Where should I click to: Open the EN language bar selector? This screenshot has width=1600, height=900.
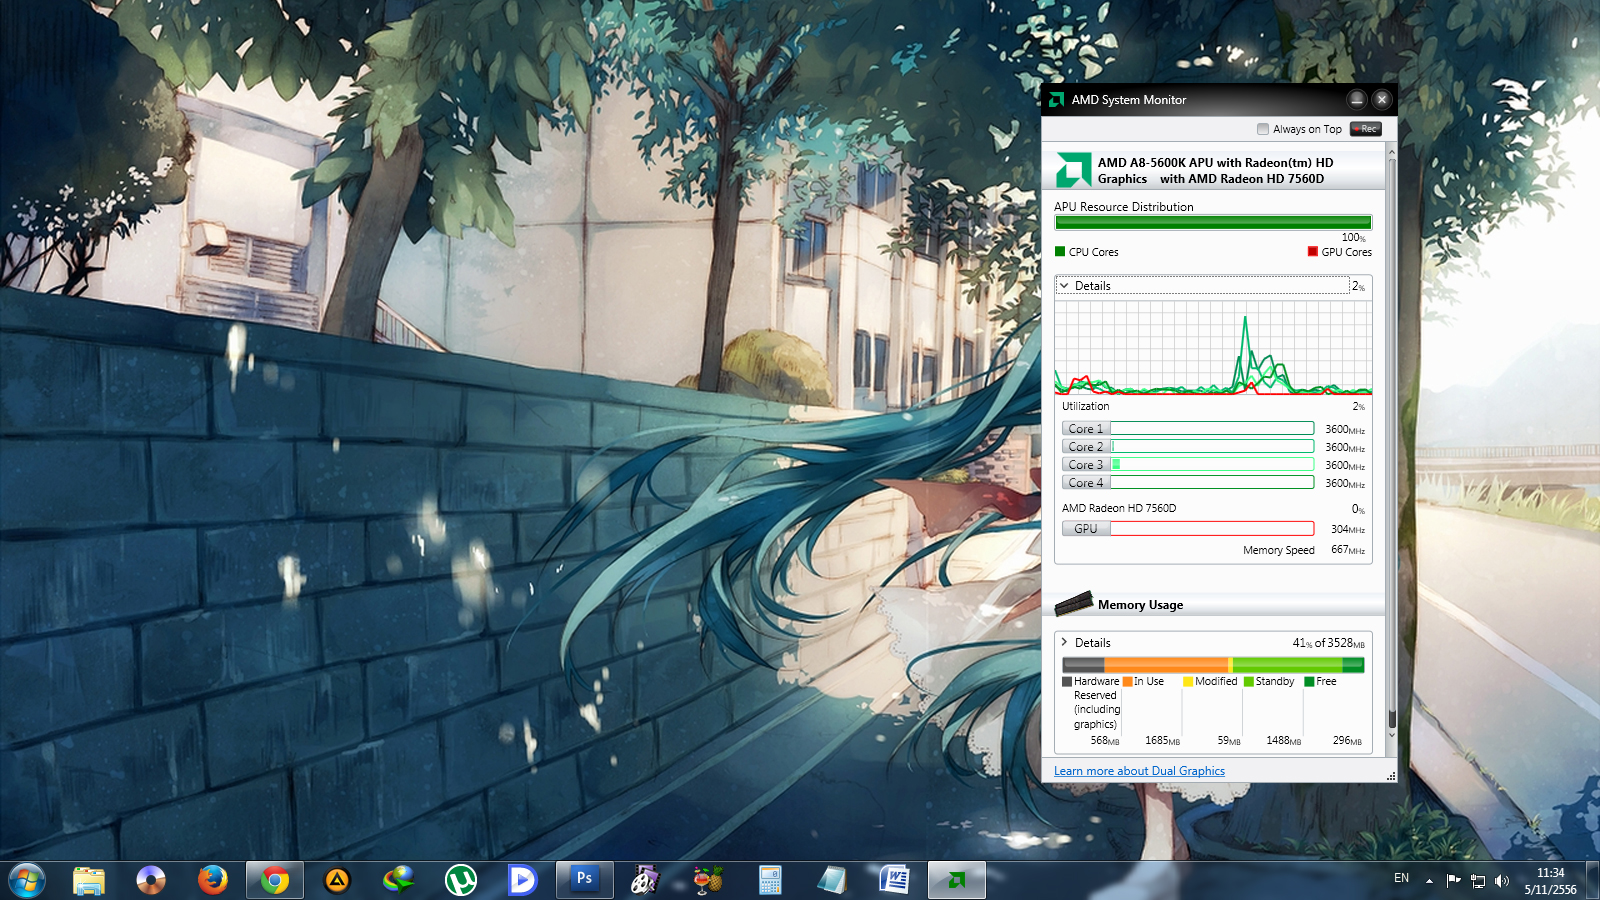1401,879
